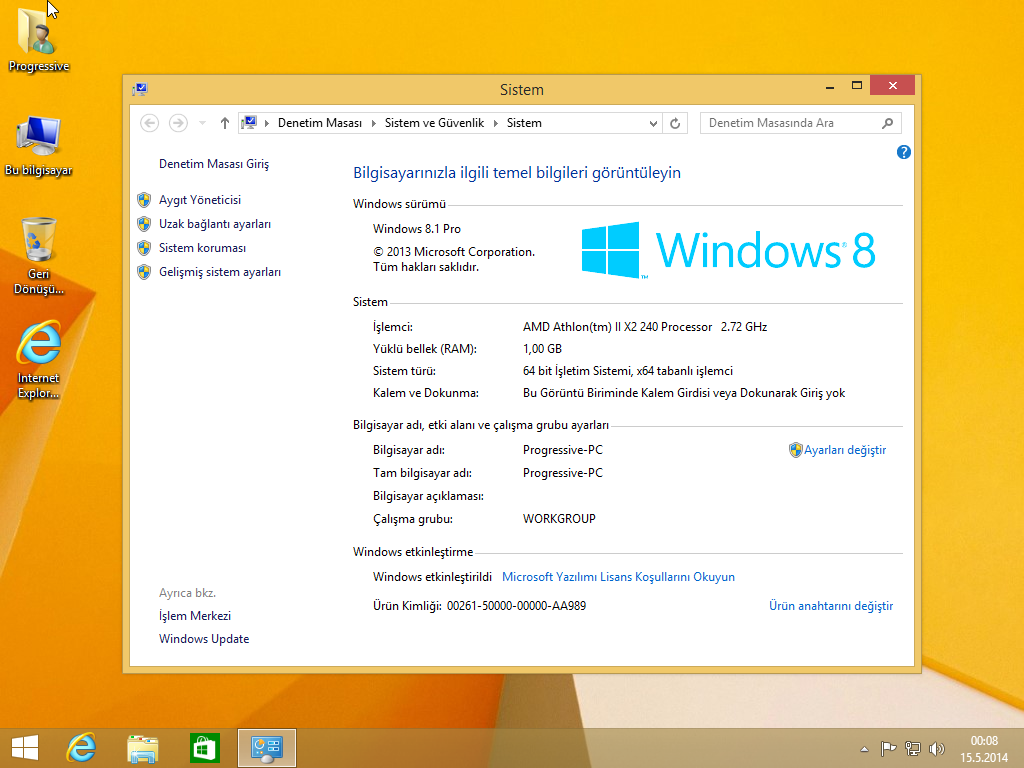
Task: Click the Denetim Masasında Ara search field
Action: (x=790, y=123)
